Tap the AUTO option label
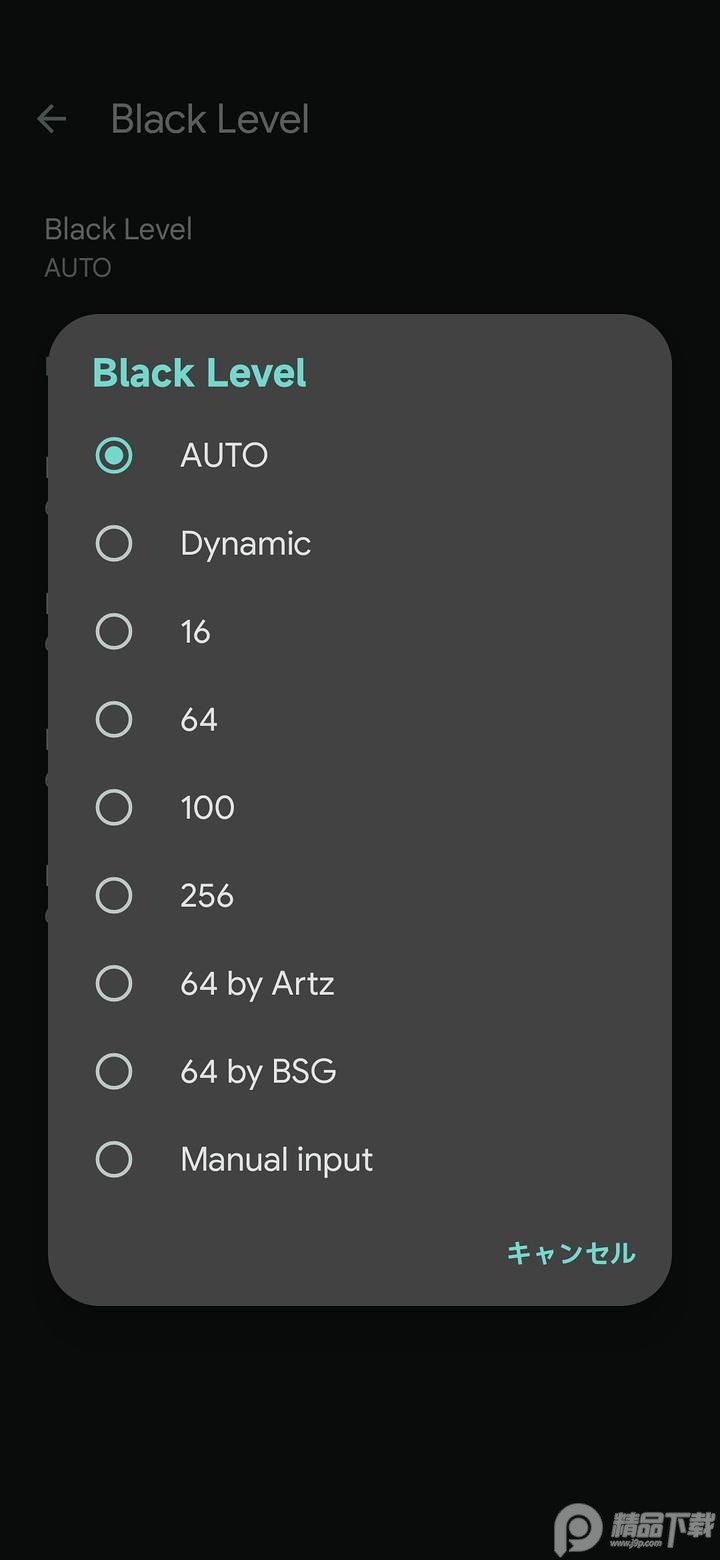Viewport: 720px width, 1560px height. coord(224,456)
